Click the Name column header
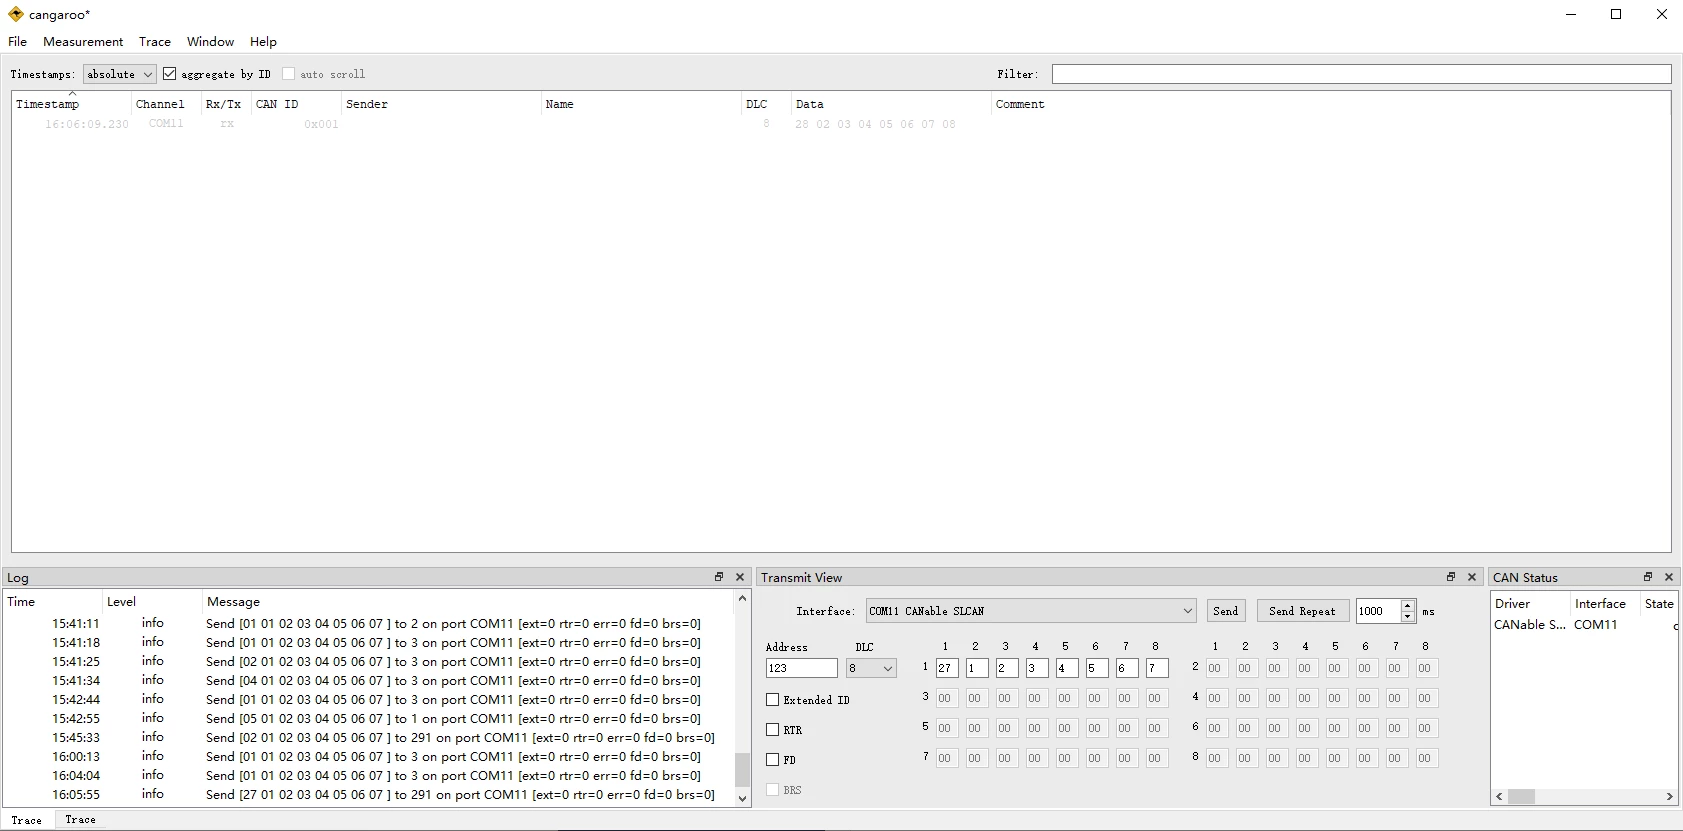This screenshot has height=831, width=1683. click(x=641, y=104)
